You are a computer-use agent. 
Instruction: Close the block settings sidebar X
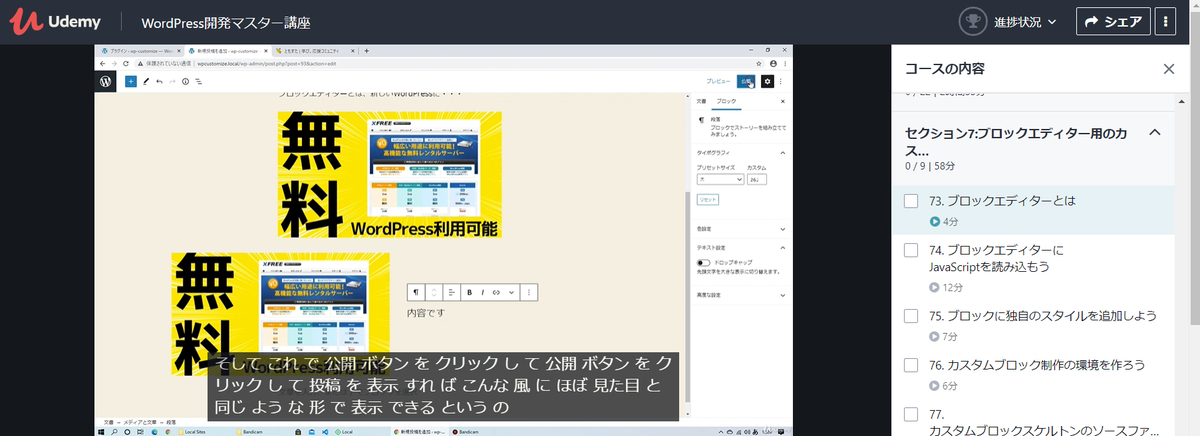[x=782, y=102]
